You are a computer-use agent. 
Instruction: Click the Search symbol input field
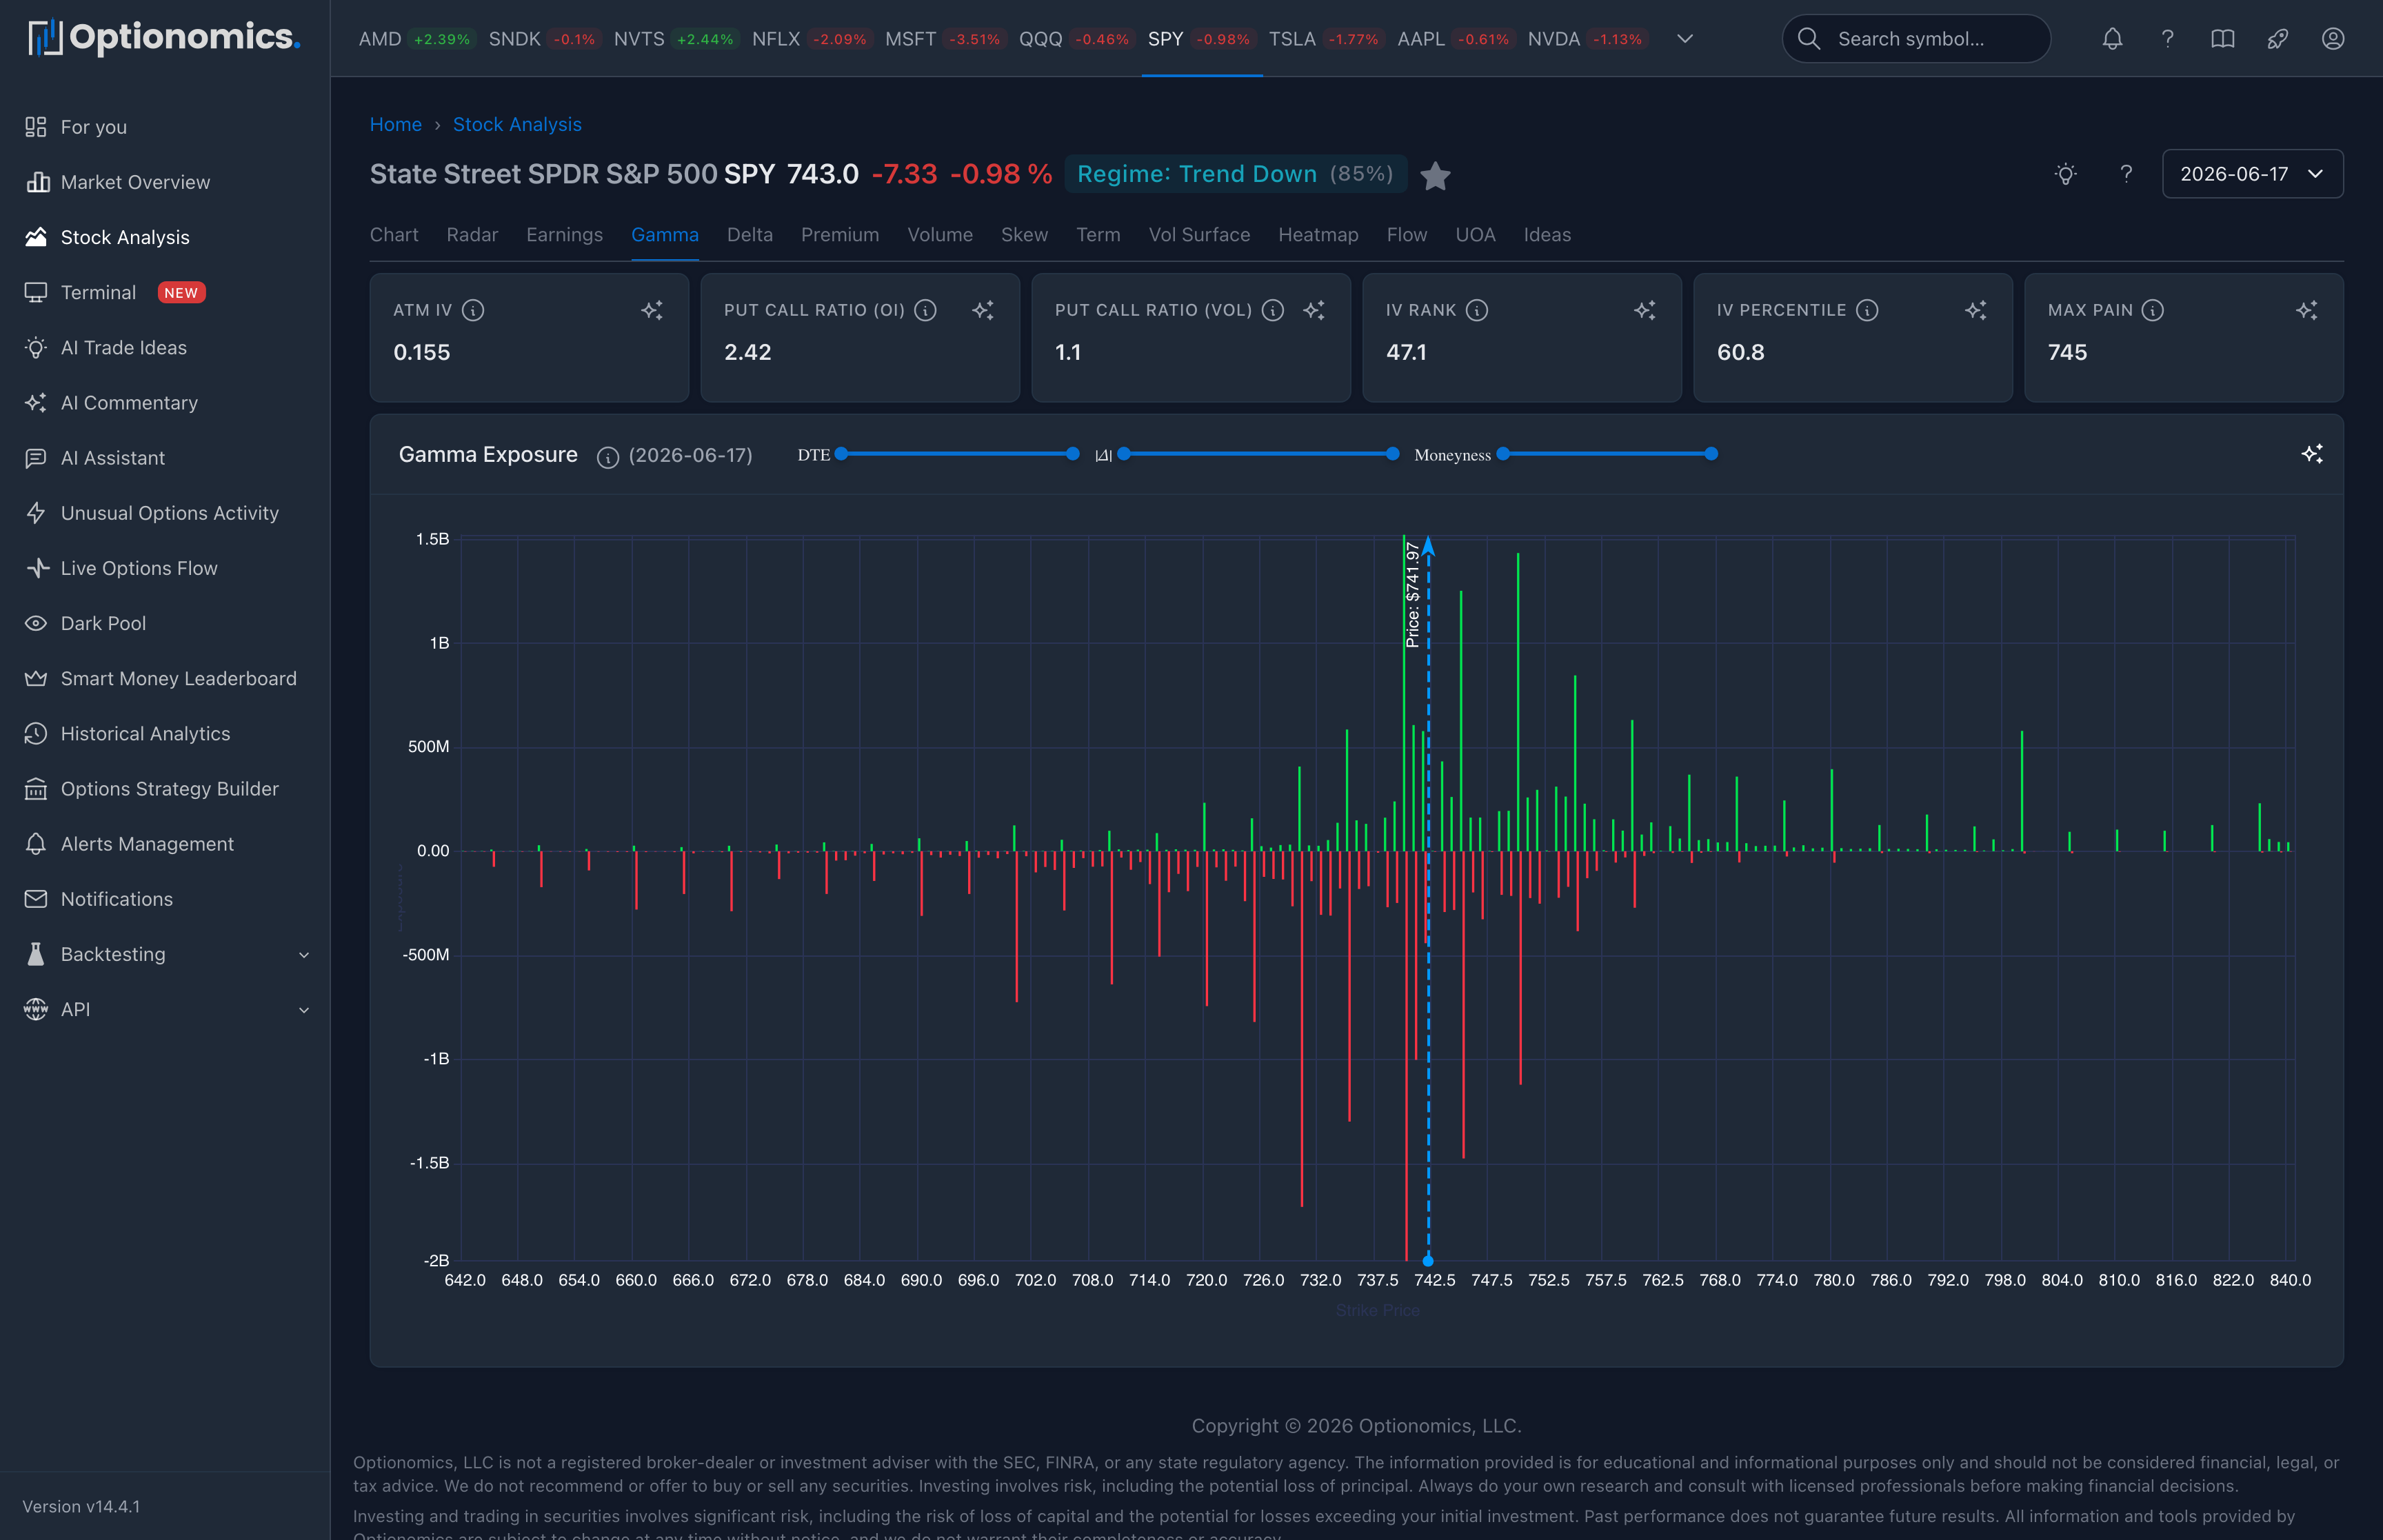click(1916, 39)
